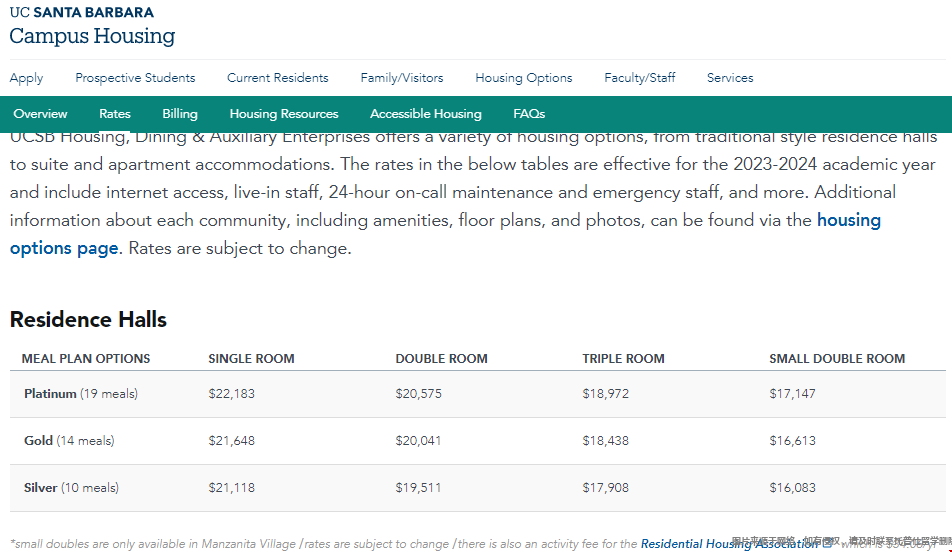Screen dimensions: 952x552
Task: Click Platinum single room rate $22,183
Action: click(231, 394)
